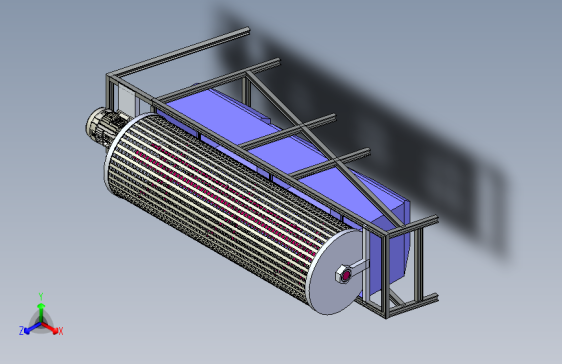Select the upper right protruding beam of the frame
Viewport: 562px width, 364px height.
point(412,225)
